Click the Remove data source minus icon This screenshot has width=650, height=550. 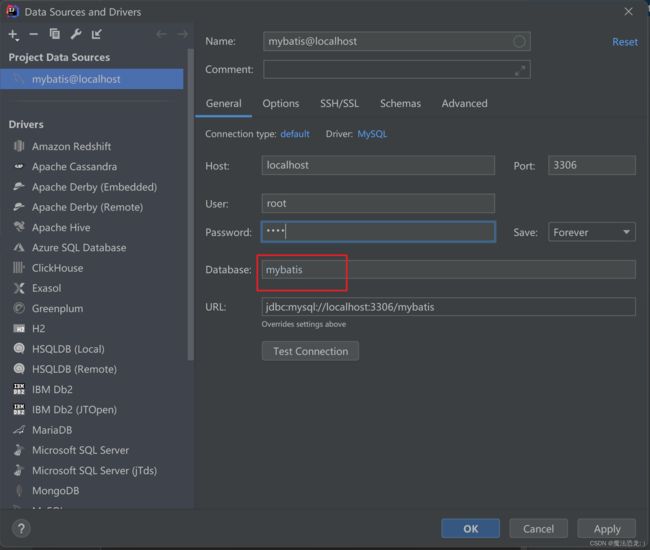(34, 35)
